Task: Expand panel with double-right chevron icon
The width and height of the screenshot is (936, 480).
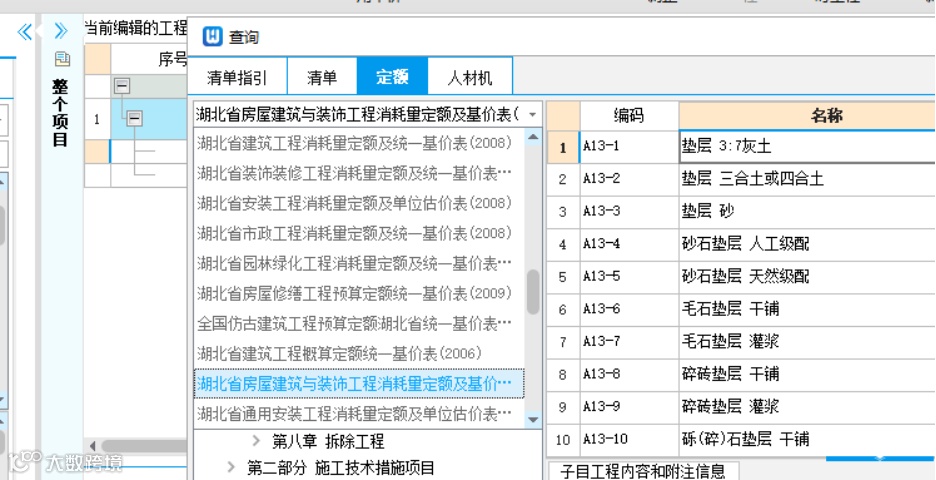Action: coord(61,30)
